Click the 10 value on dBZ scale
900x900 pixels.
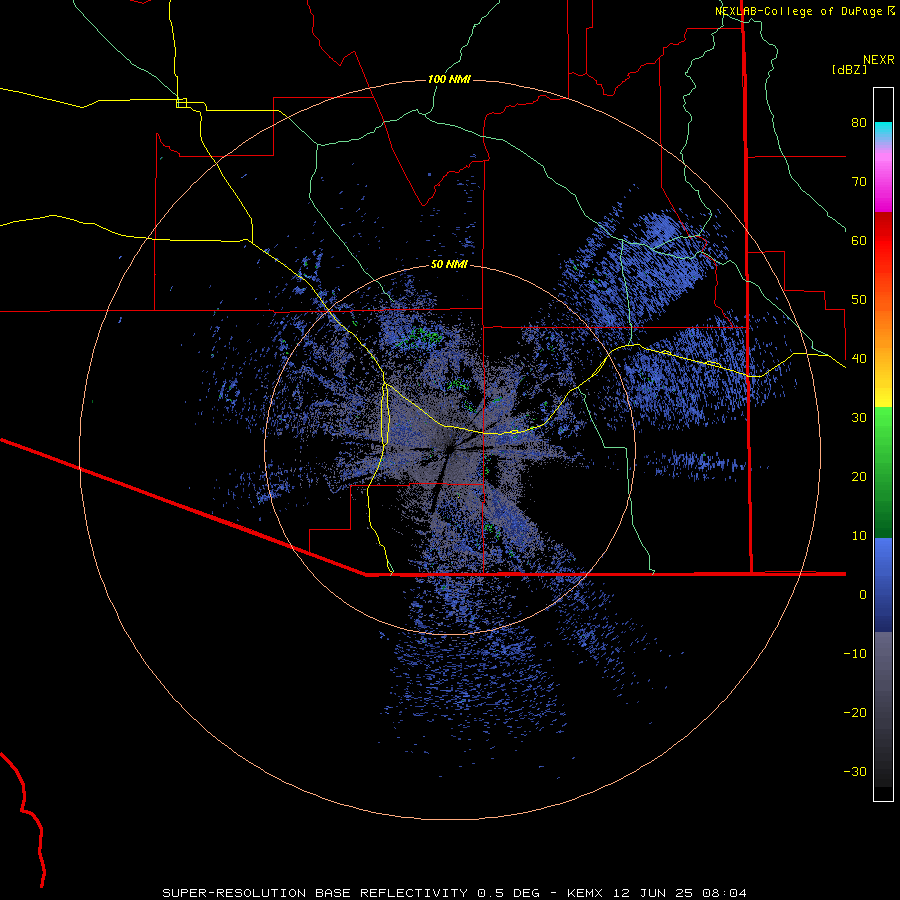pos(859,536)
